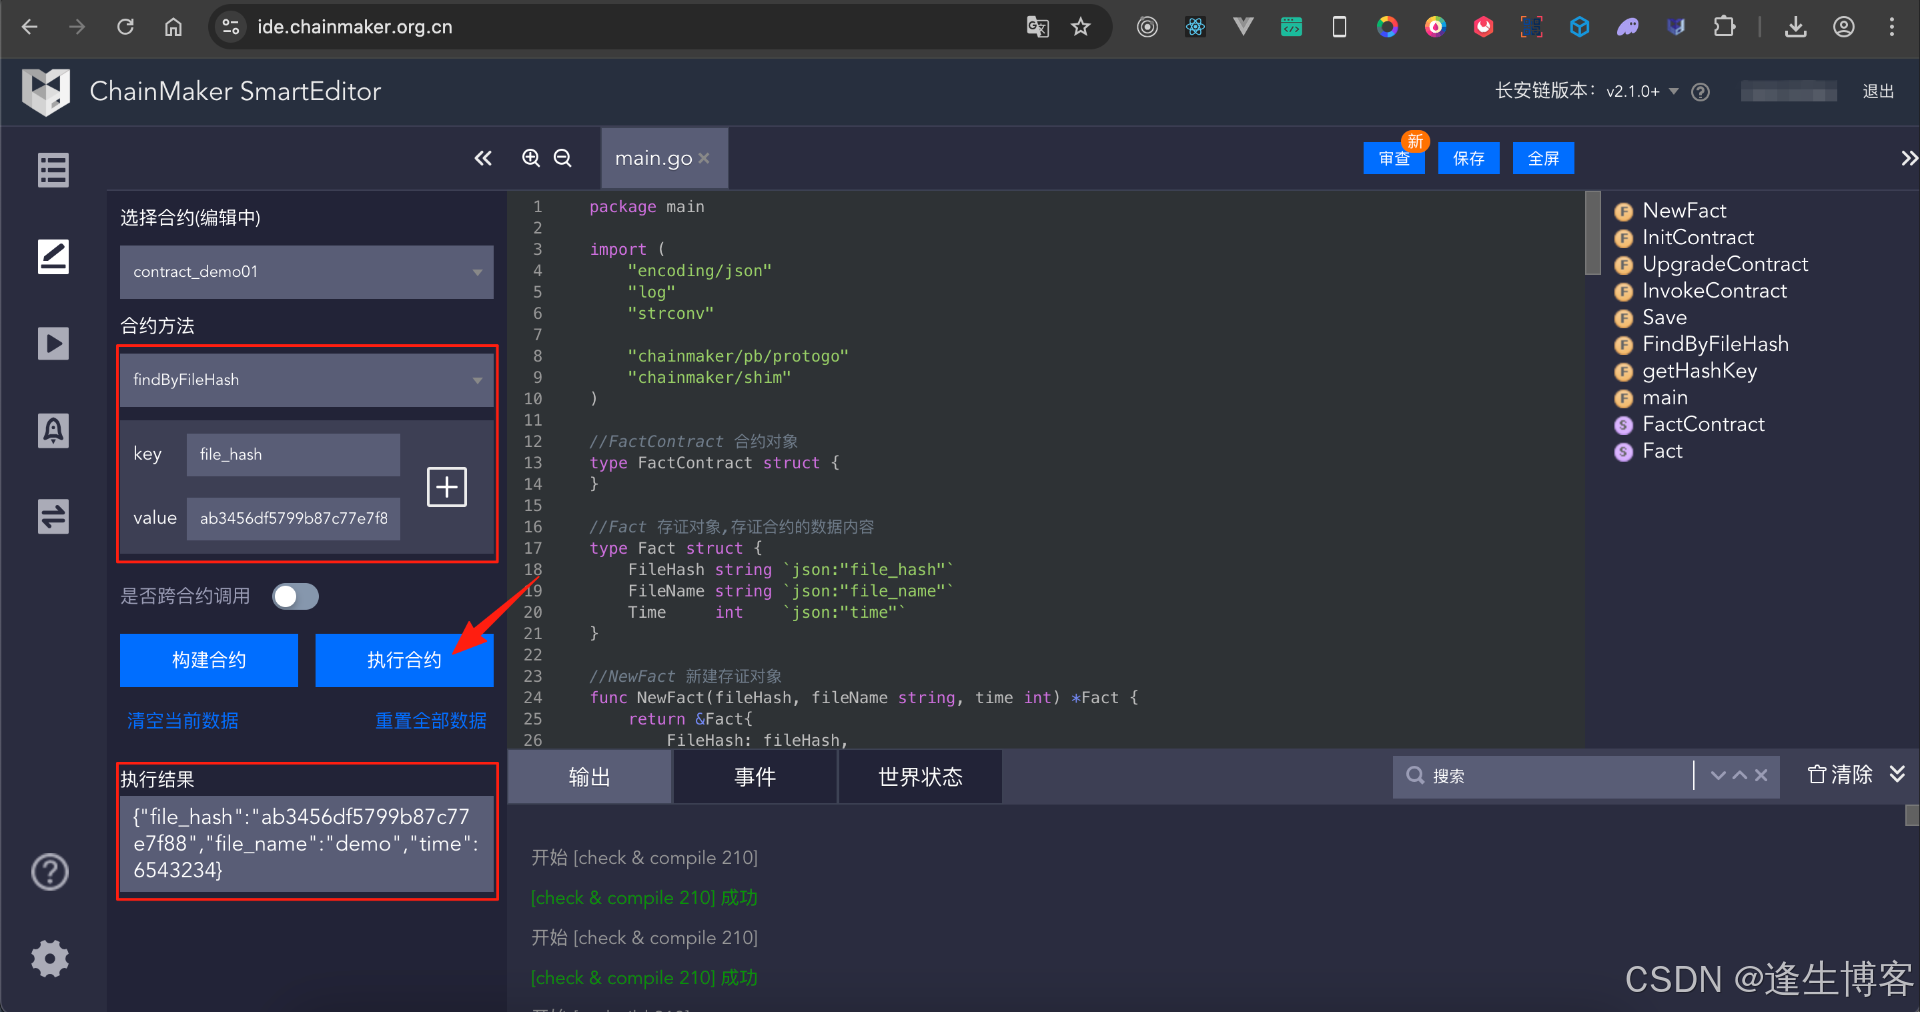Jump to FindByFileHash in outline

click(1715, 344)
